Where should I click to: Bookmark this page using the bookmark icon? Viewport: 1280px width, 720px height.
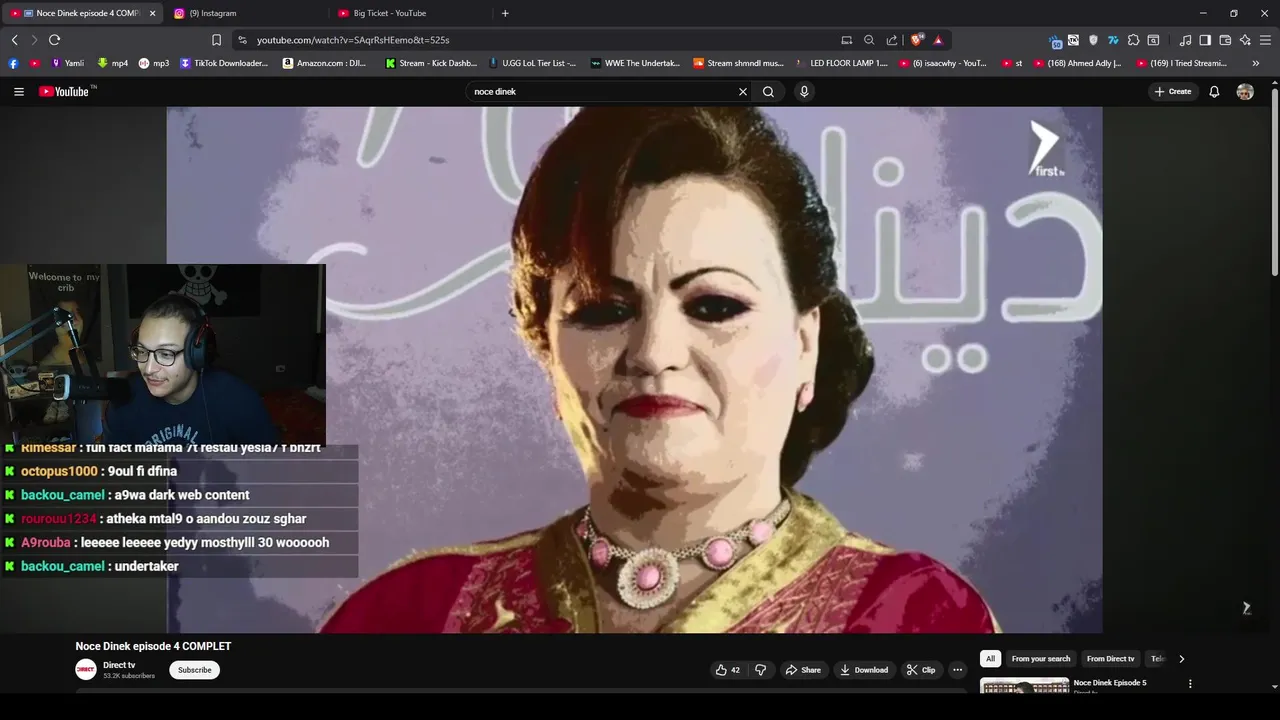[216, 40]
